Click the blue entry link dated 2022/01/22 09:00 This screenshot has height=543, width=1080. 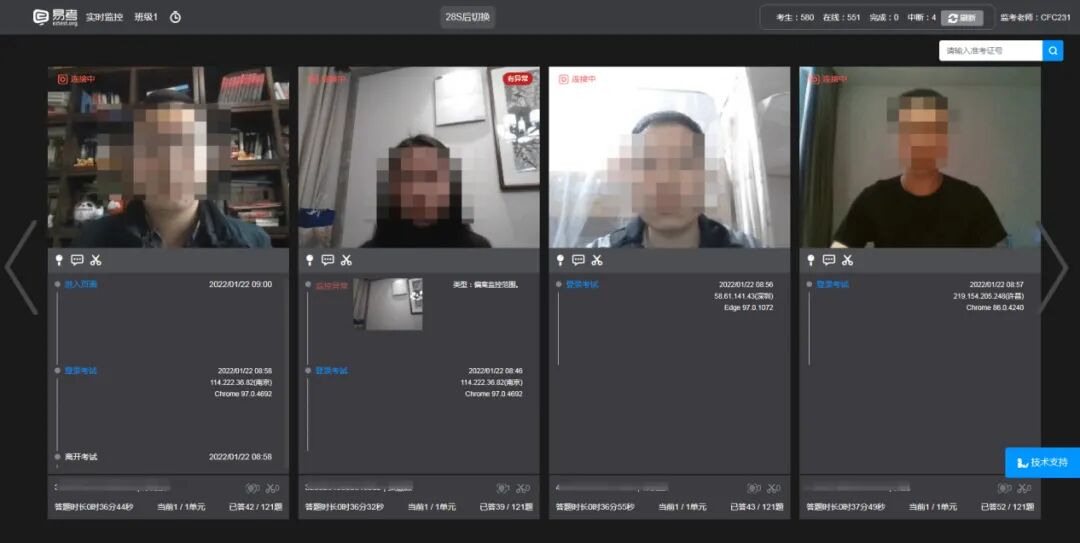pos(81,284)
